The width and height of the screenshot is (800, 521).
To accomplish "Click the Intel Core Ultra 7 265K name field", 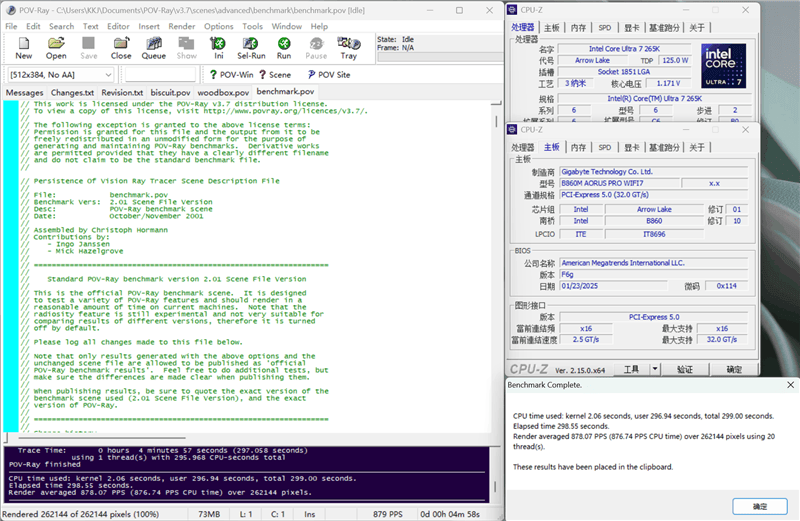I will [624, 48].
